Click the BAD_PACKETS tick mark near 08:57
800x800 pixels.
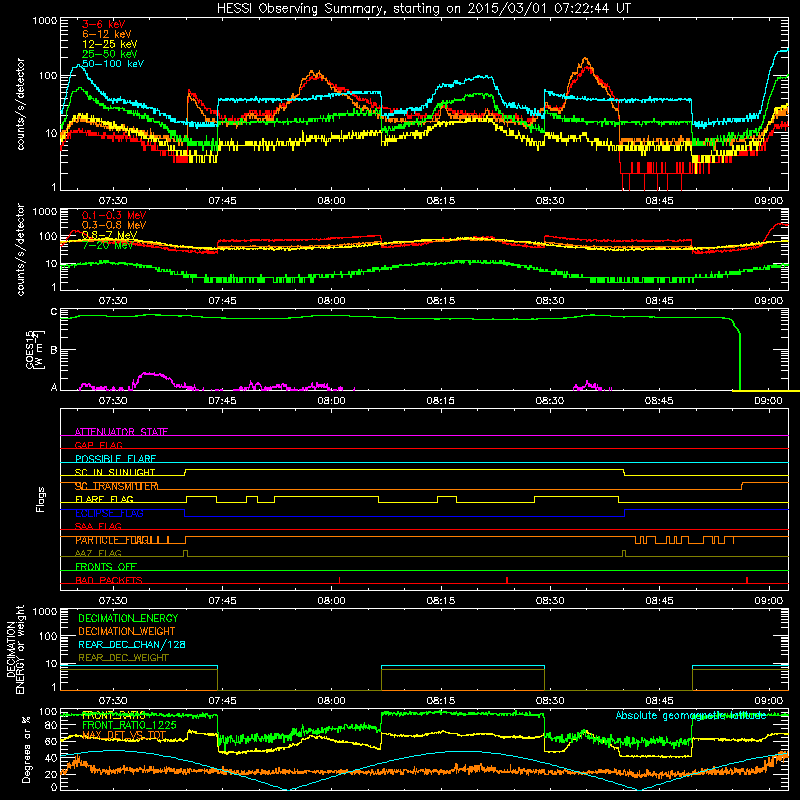747,580
